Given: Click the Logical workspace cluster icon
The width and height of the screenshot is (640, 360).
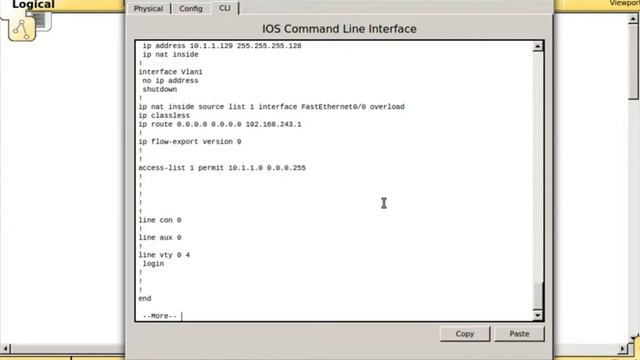Looking at the screenshot, I should 22,28.
